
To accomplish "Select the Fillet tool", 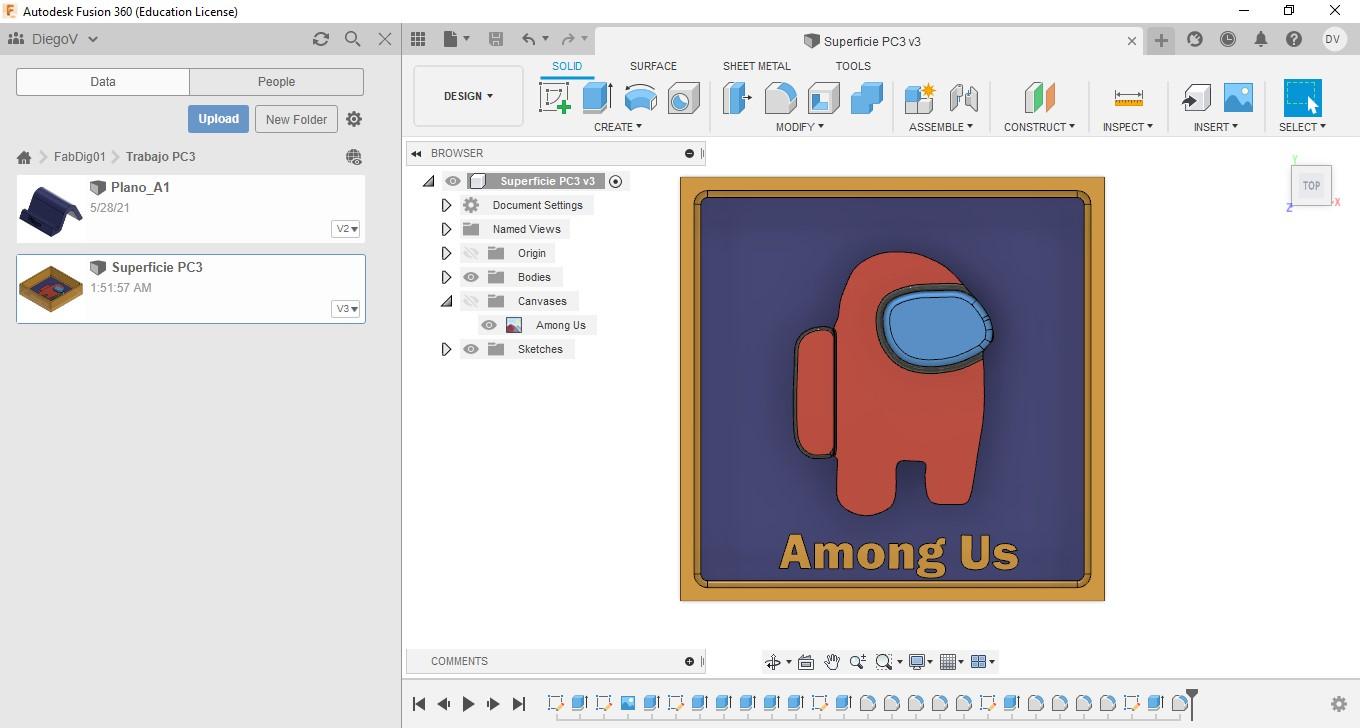I will 780,98.
